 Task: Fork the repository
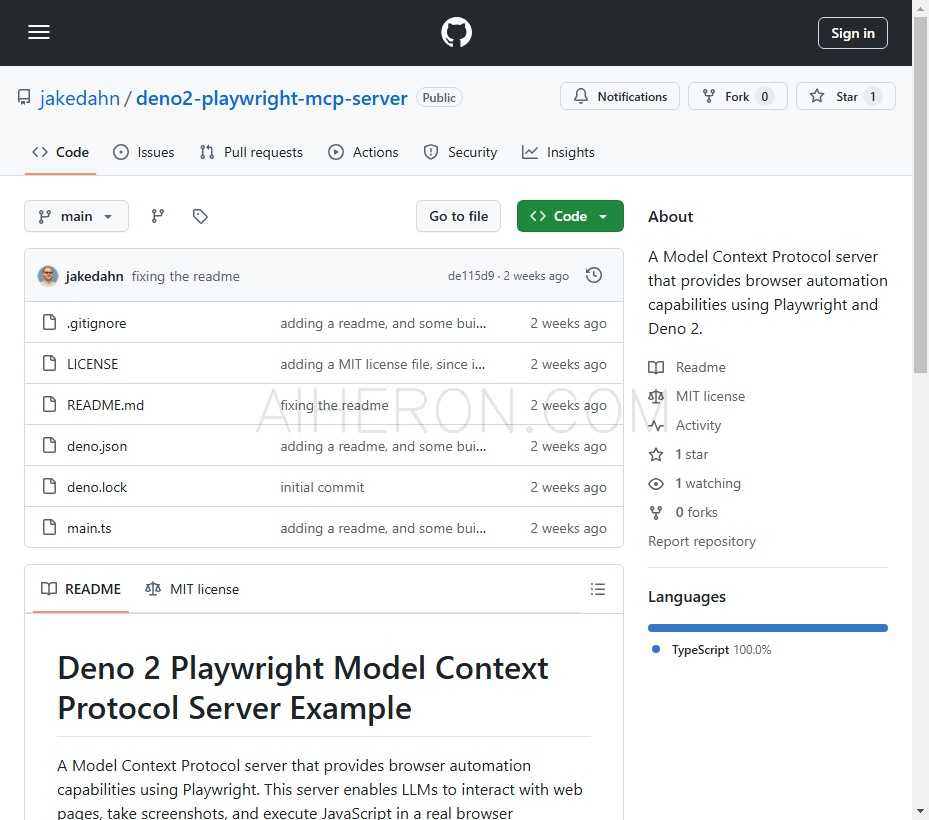click(x=737, y=97)
